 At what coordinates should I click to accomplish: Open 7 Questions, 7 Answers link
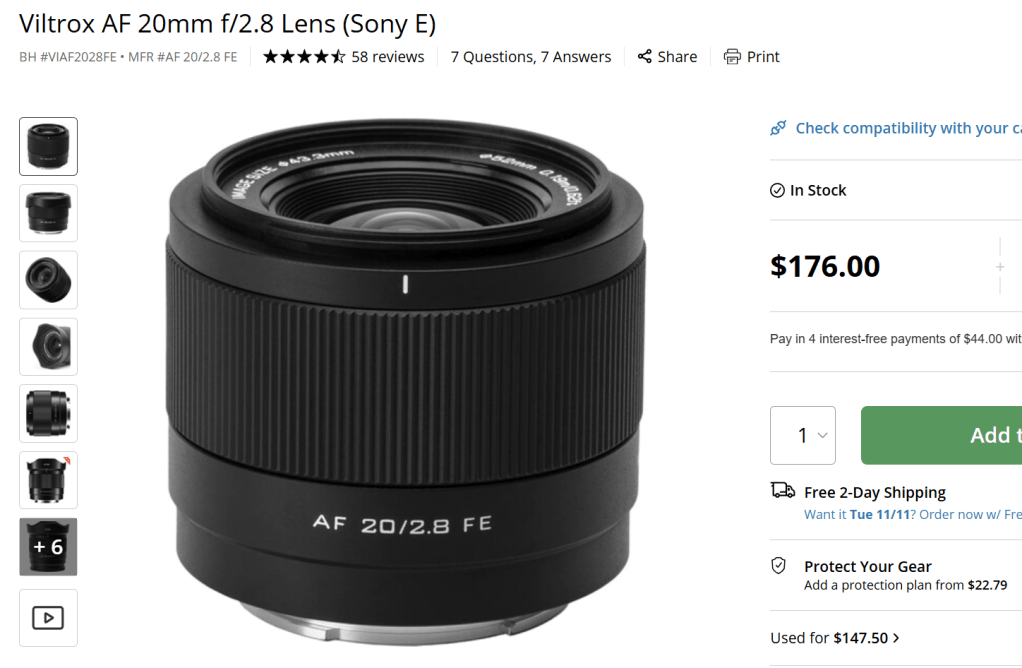point(530,57)
